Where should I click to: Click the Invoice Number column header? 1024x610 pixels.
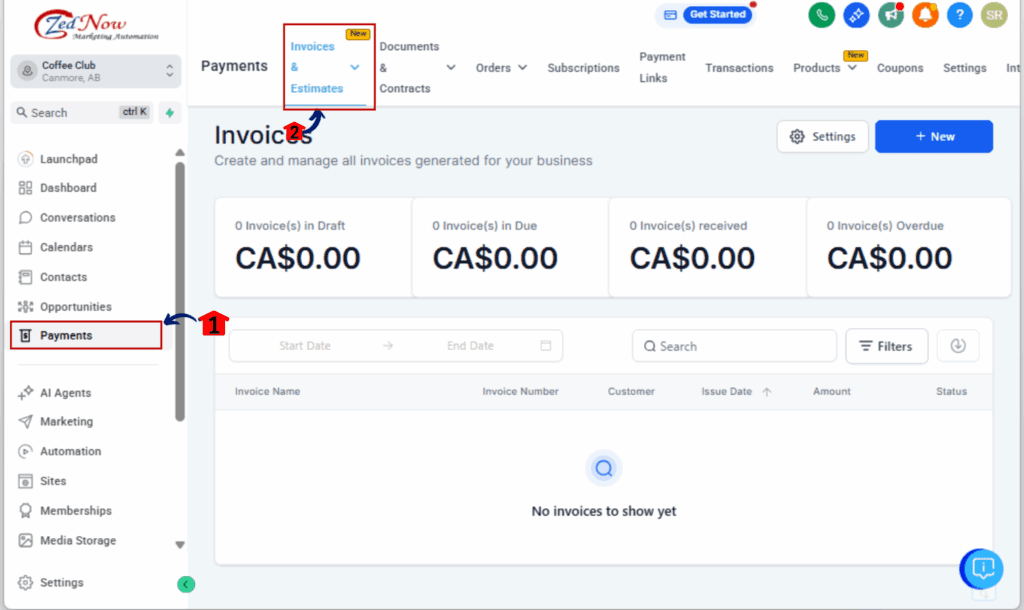520,391
